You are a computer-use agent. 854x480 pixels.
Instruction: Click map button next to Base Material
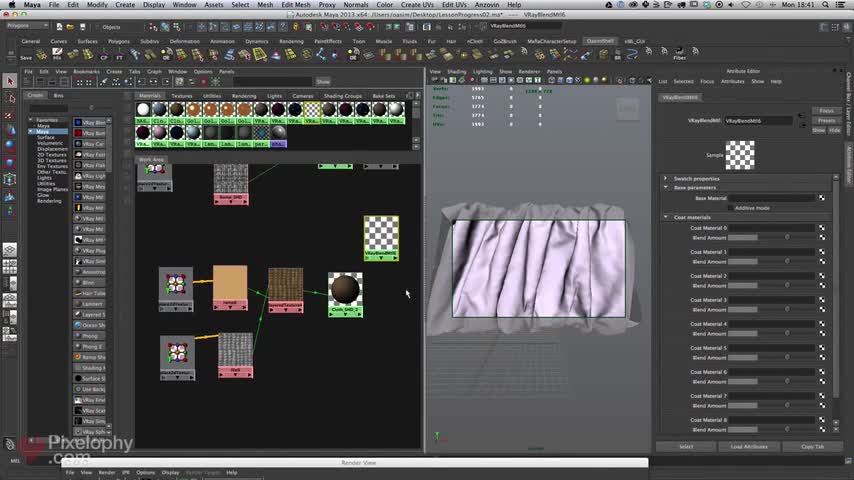click(822, 198)
